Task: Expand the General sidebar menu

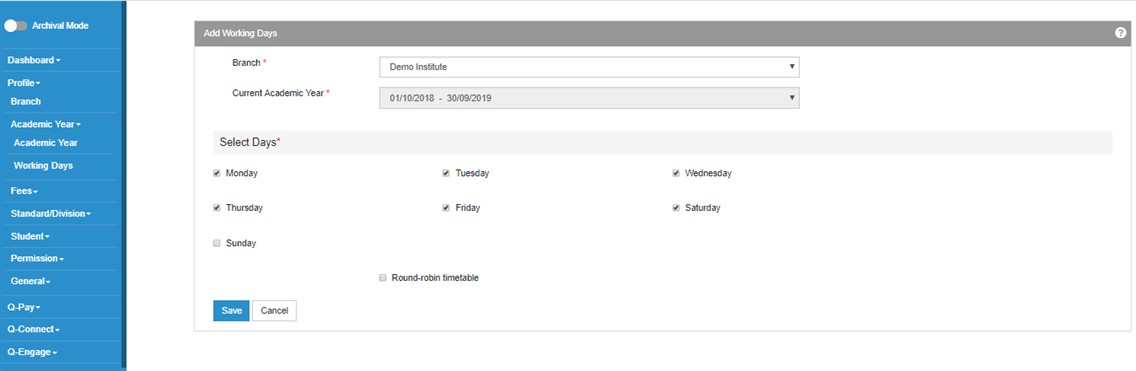Action: pyautogui.click(x=30, y=280)
